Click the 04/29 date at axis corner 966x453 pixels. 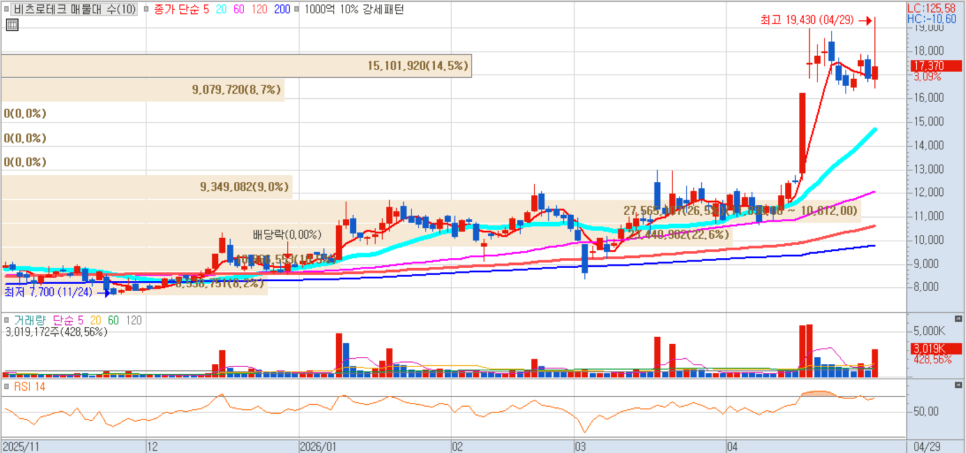[x=927, y=445]
